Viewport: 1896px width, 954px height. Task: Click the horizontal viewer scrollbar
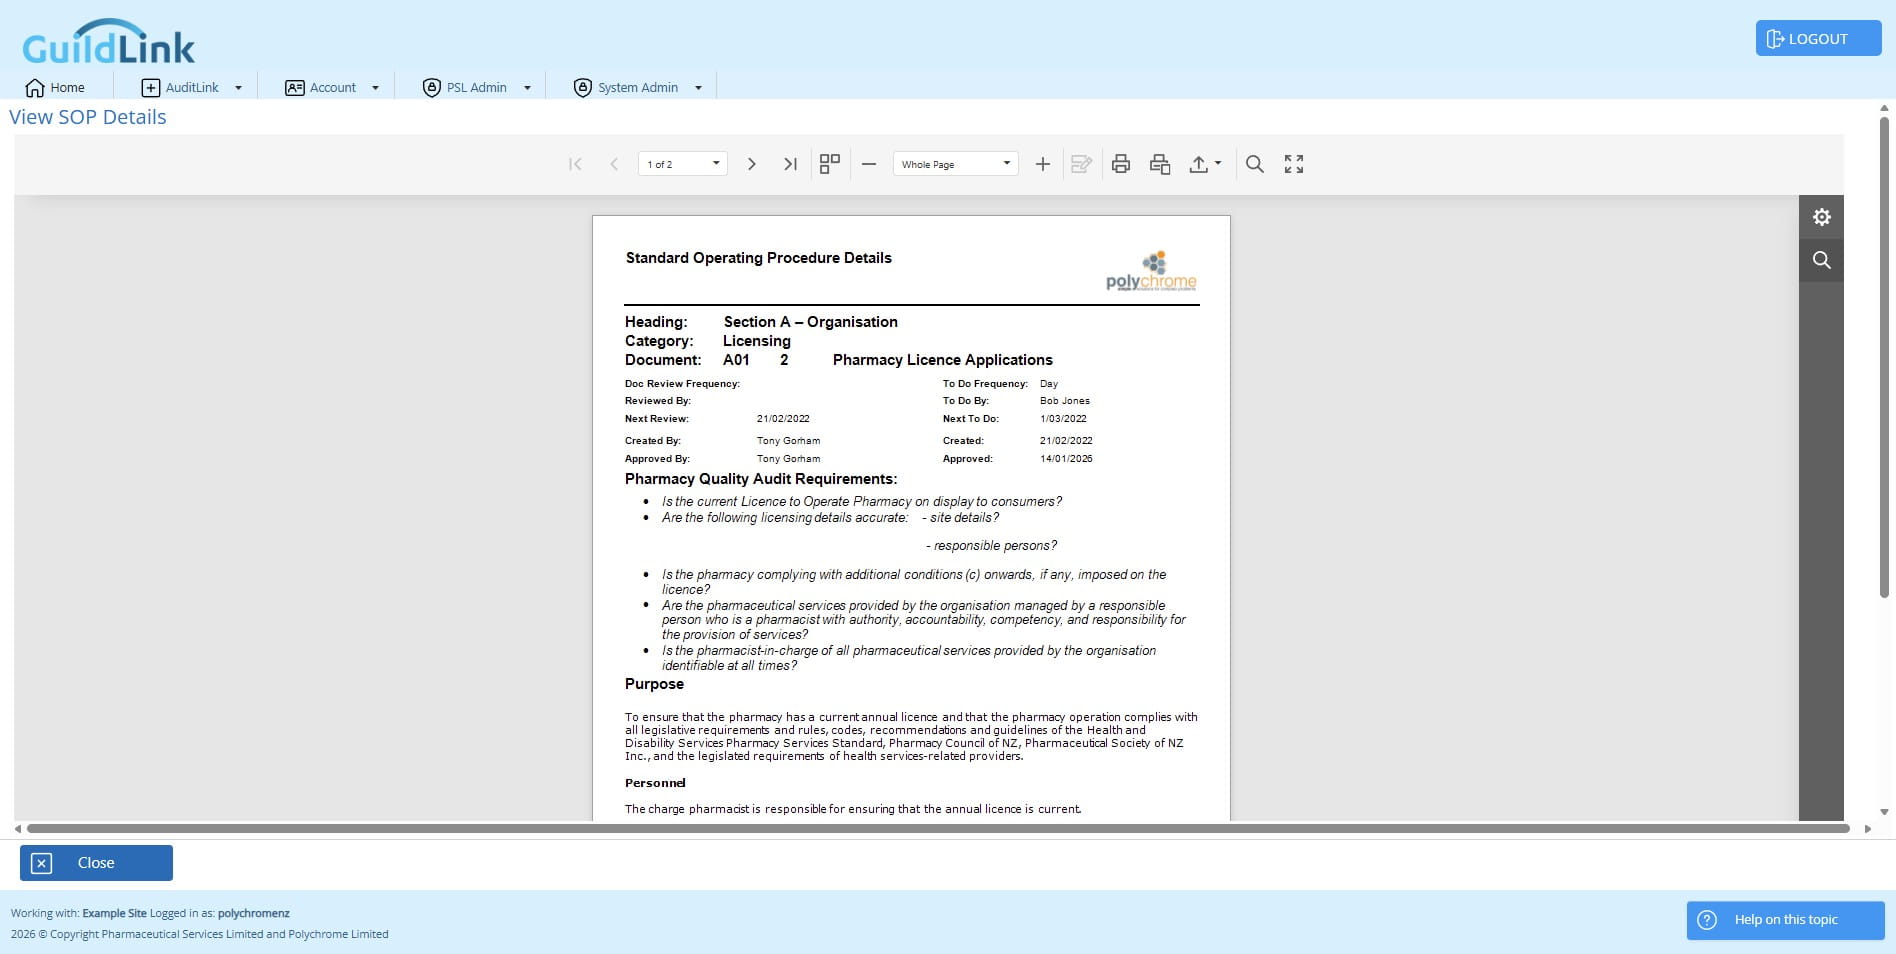click(938, 829)
